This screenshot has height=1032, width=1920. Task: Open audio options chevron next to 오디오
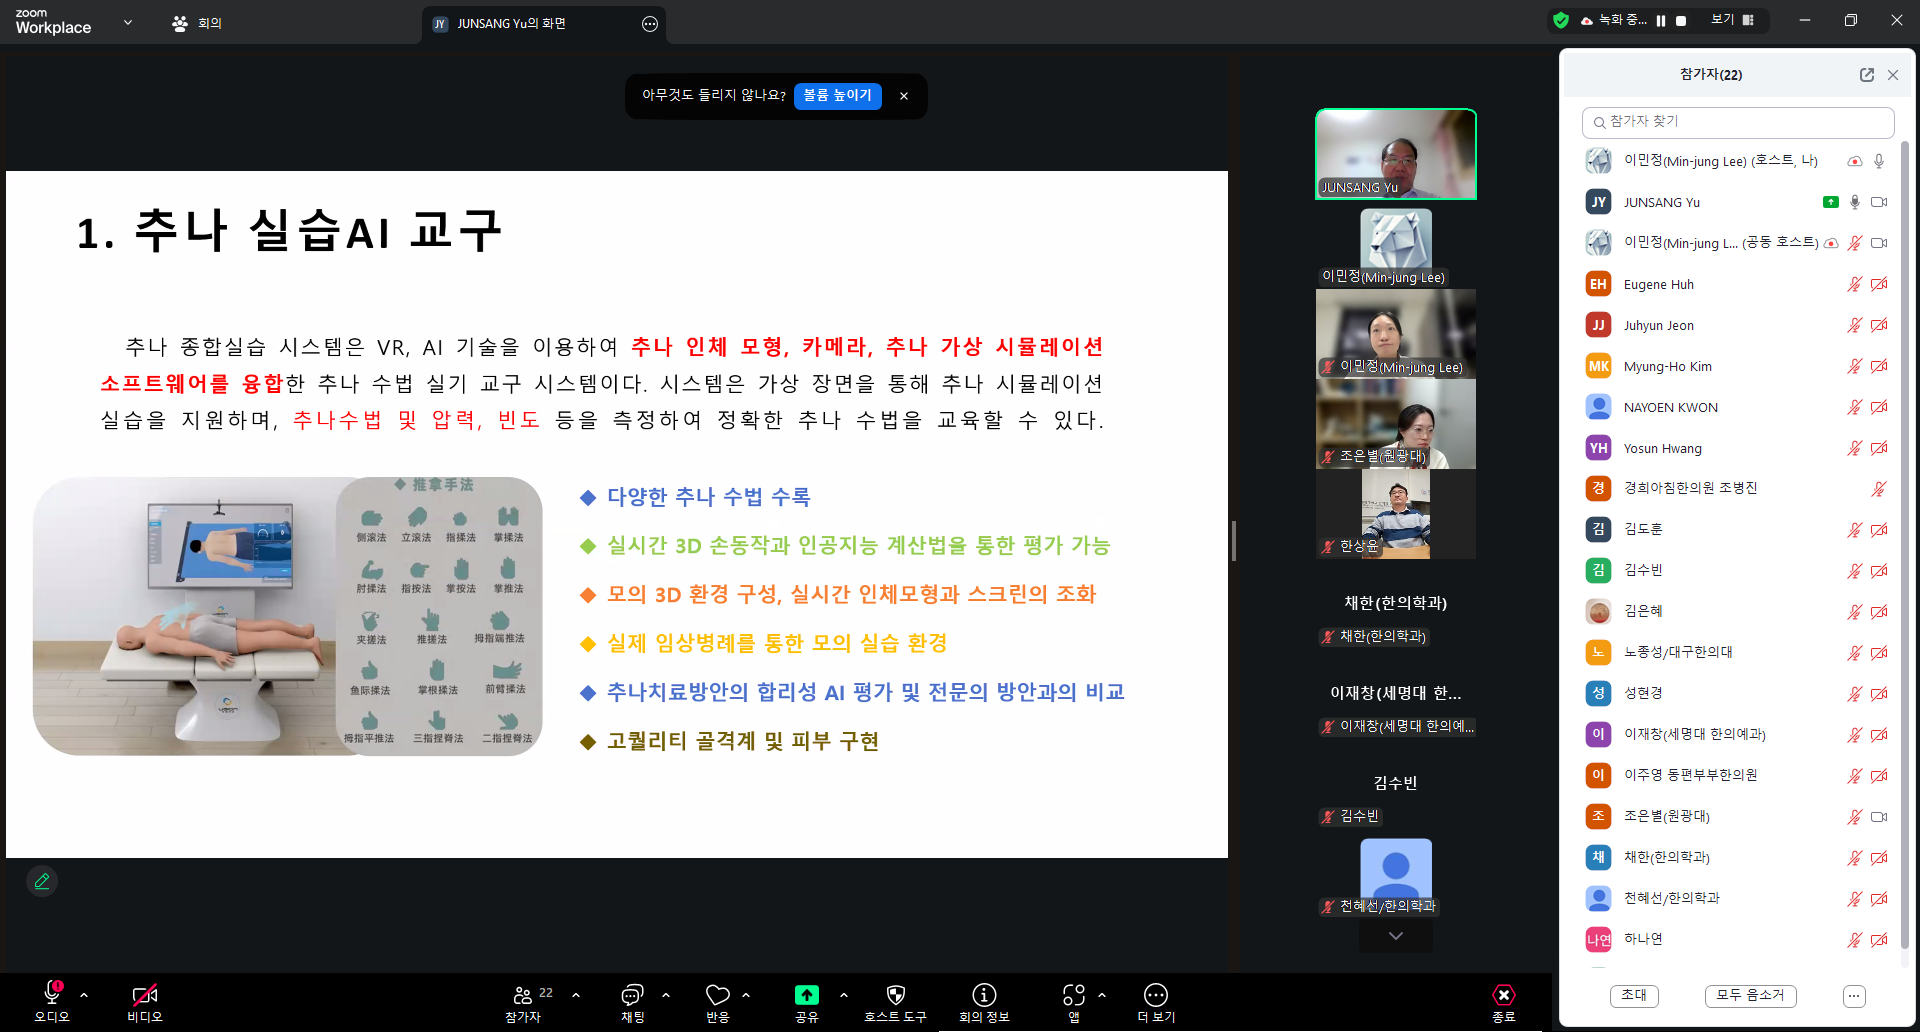point(84,995)
